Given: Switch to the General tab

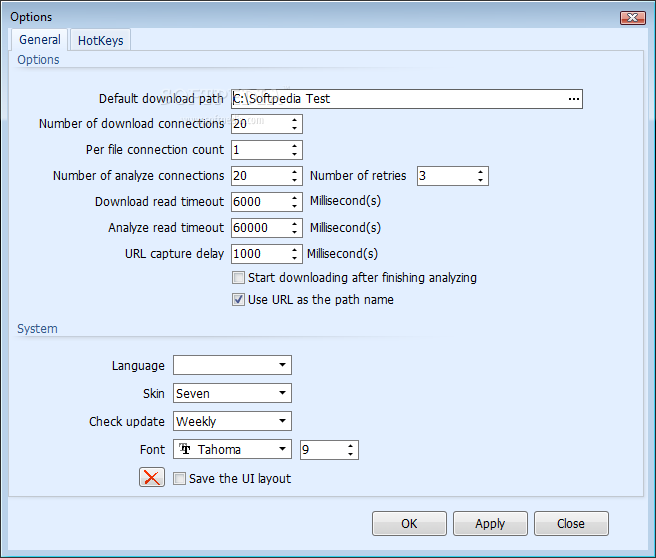Looking at the screenshot, I should [x=40, y=40].
